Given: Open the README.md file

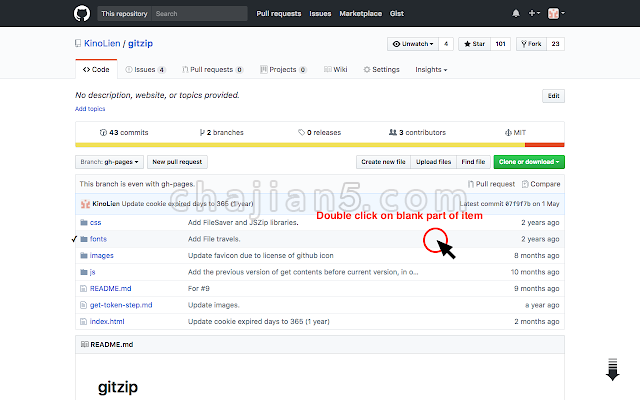Looking at the screenshot, I should coord(111,289).
